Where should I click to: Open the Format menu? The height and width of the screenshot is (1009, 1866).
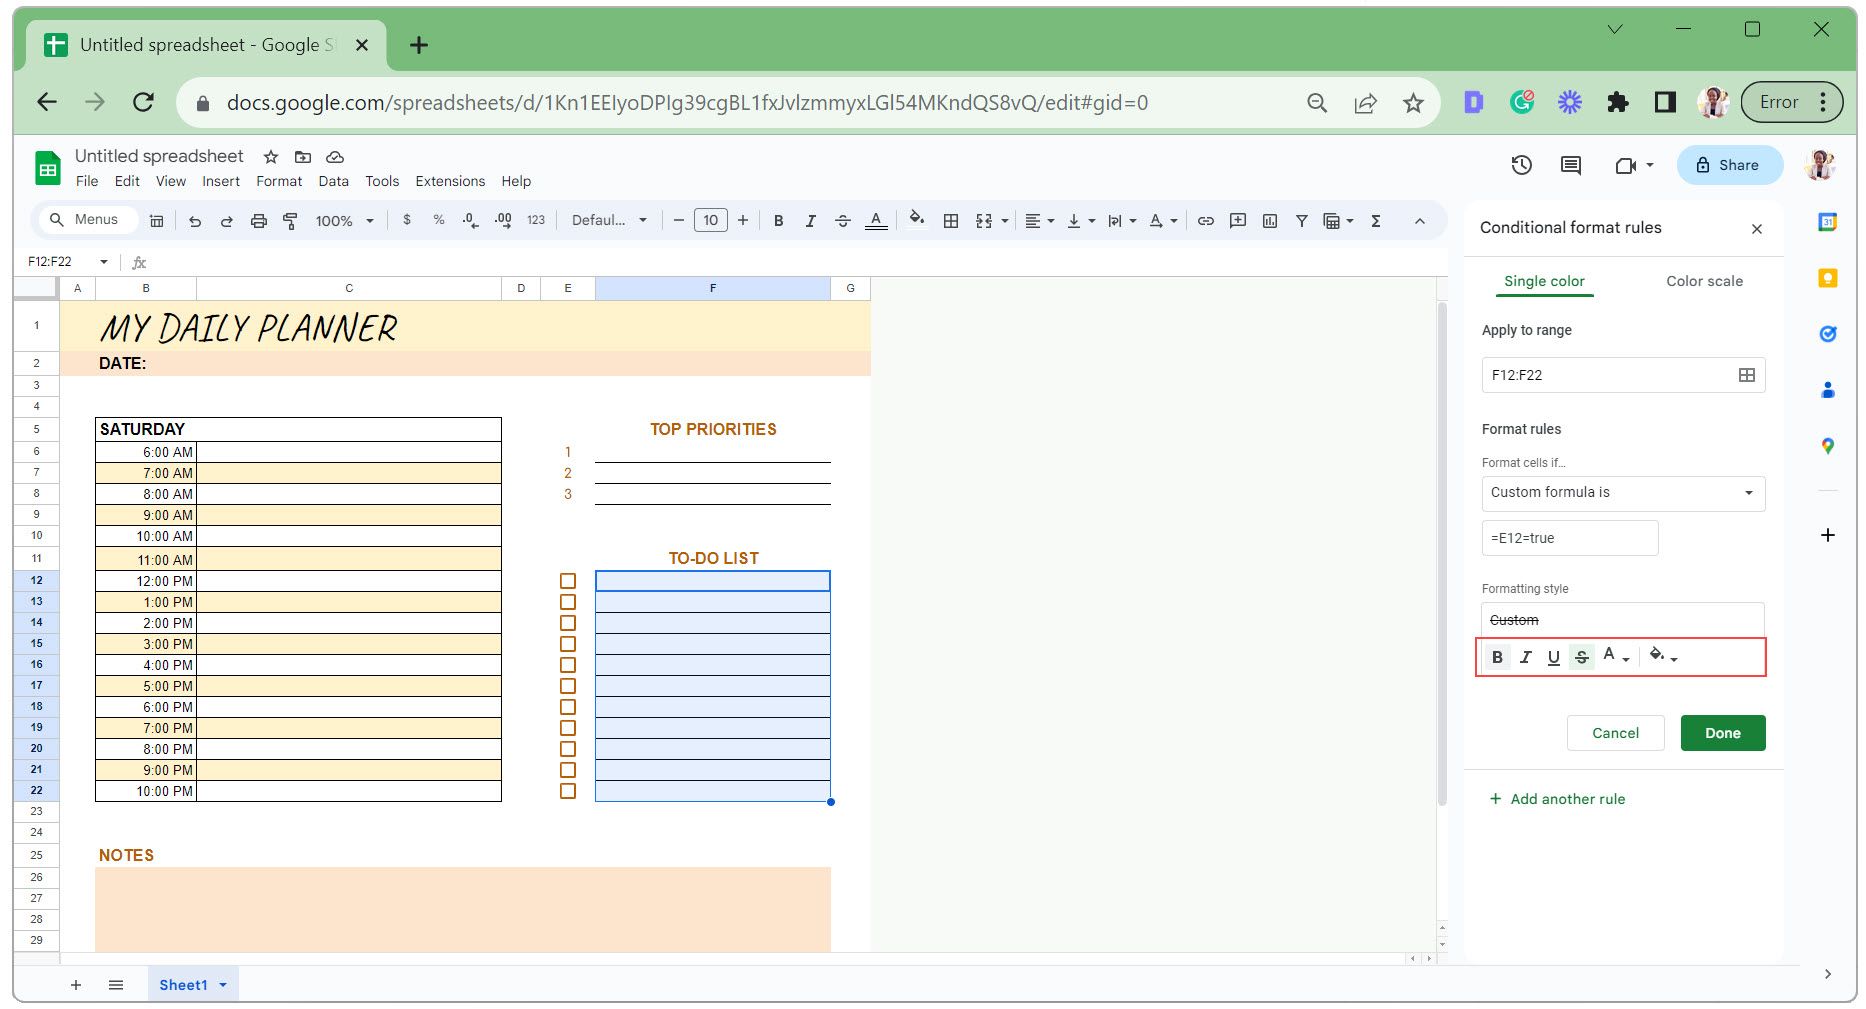(279, 181)
